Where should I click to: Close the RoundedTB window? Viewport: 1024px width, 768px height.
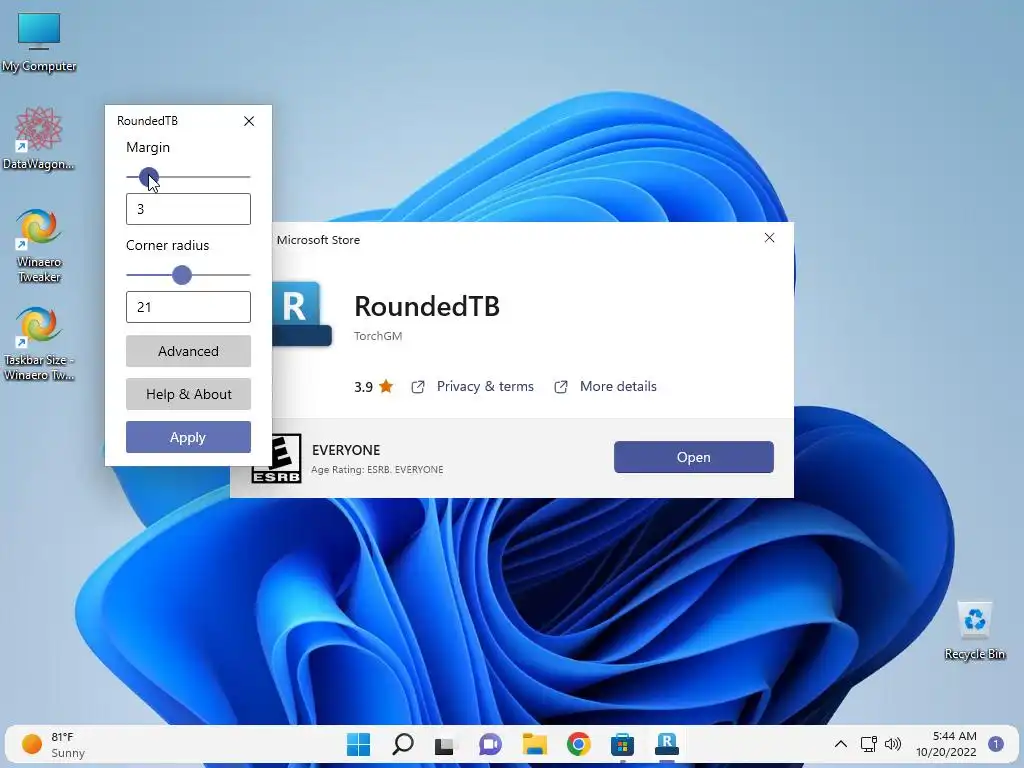tap(249, 121)
